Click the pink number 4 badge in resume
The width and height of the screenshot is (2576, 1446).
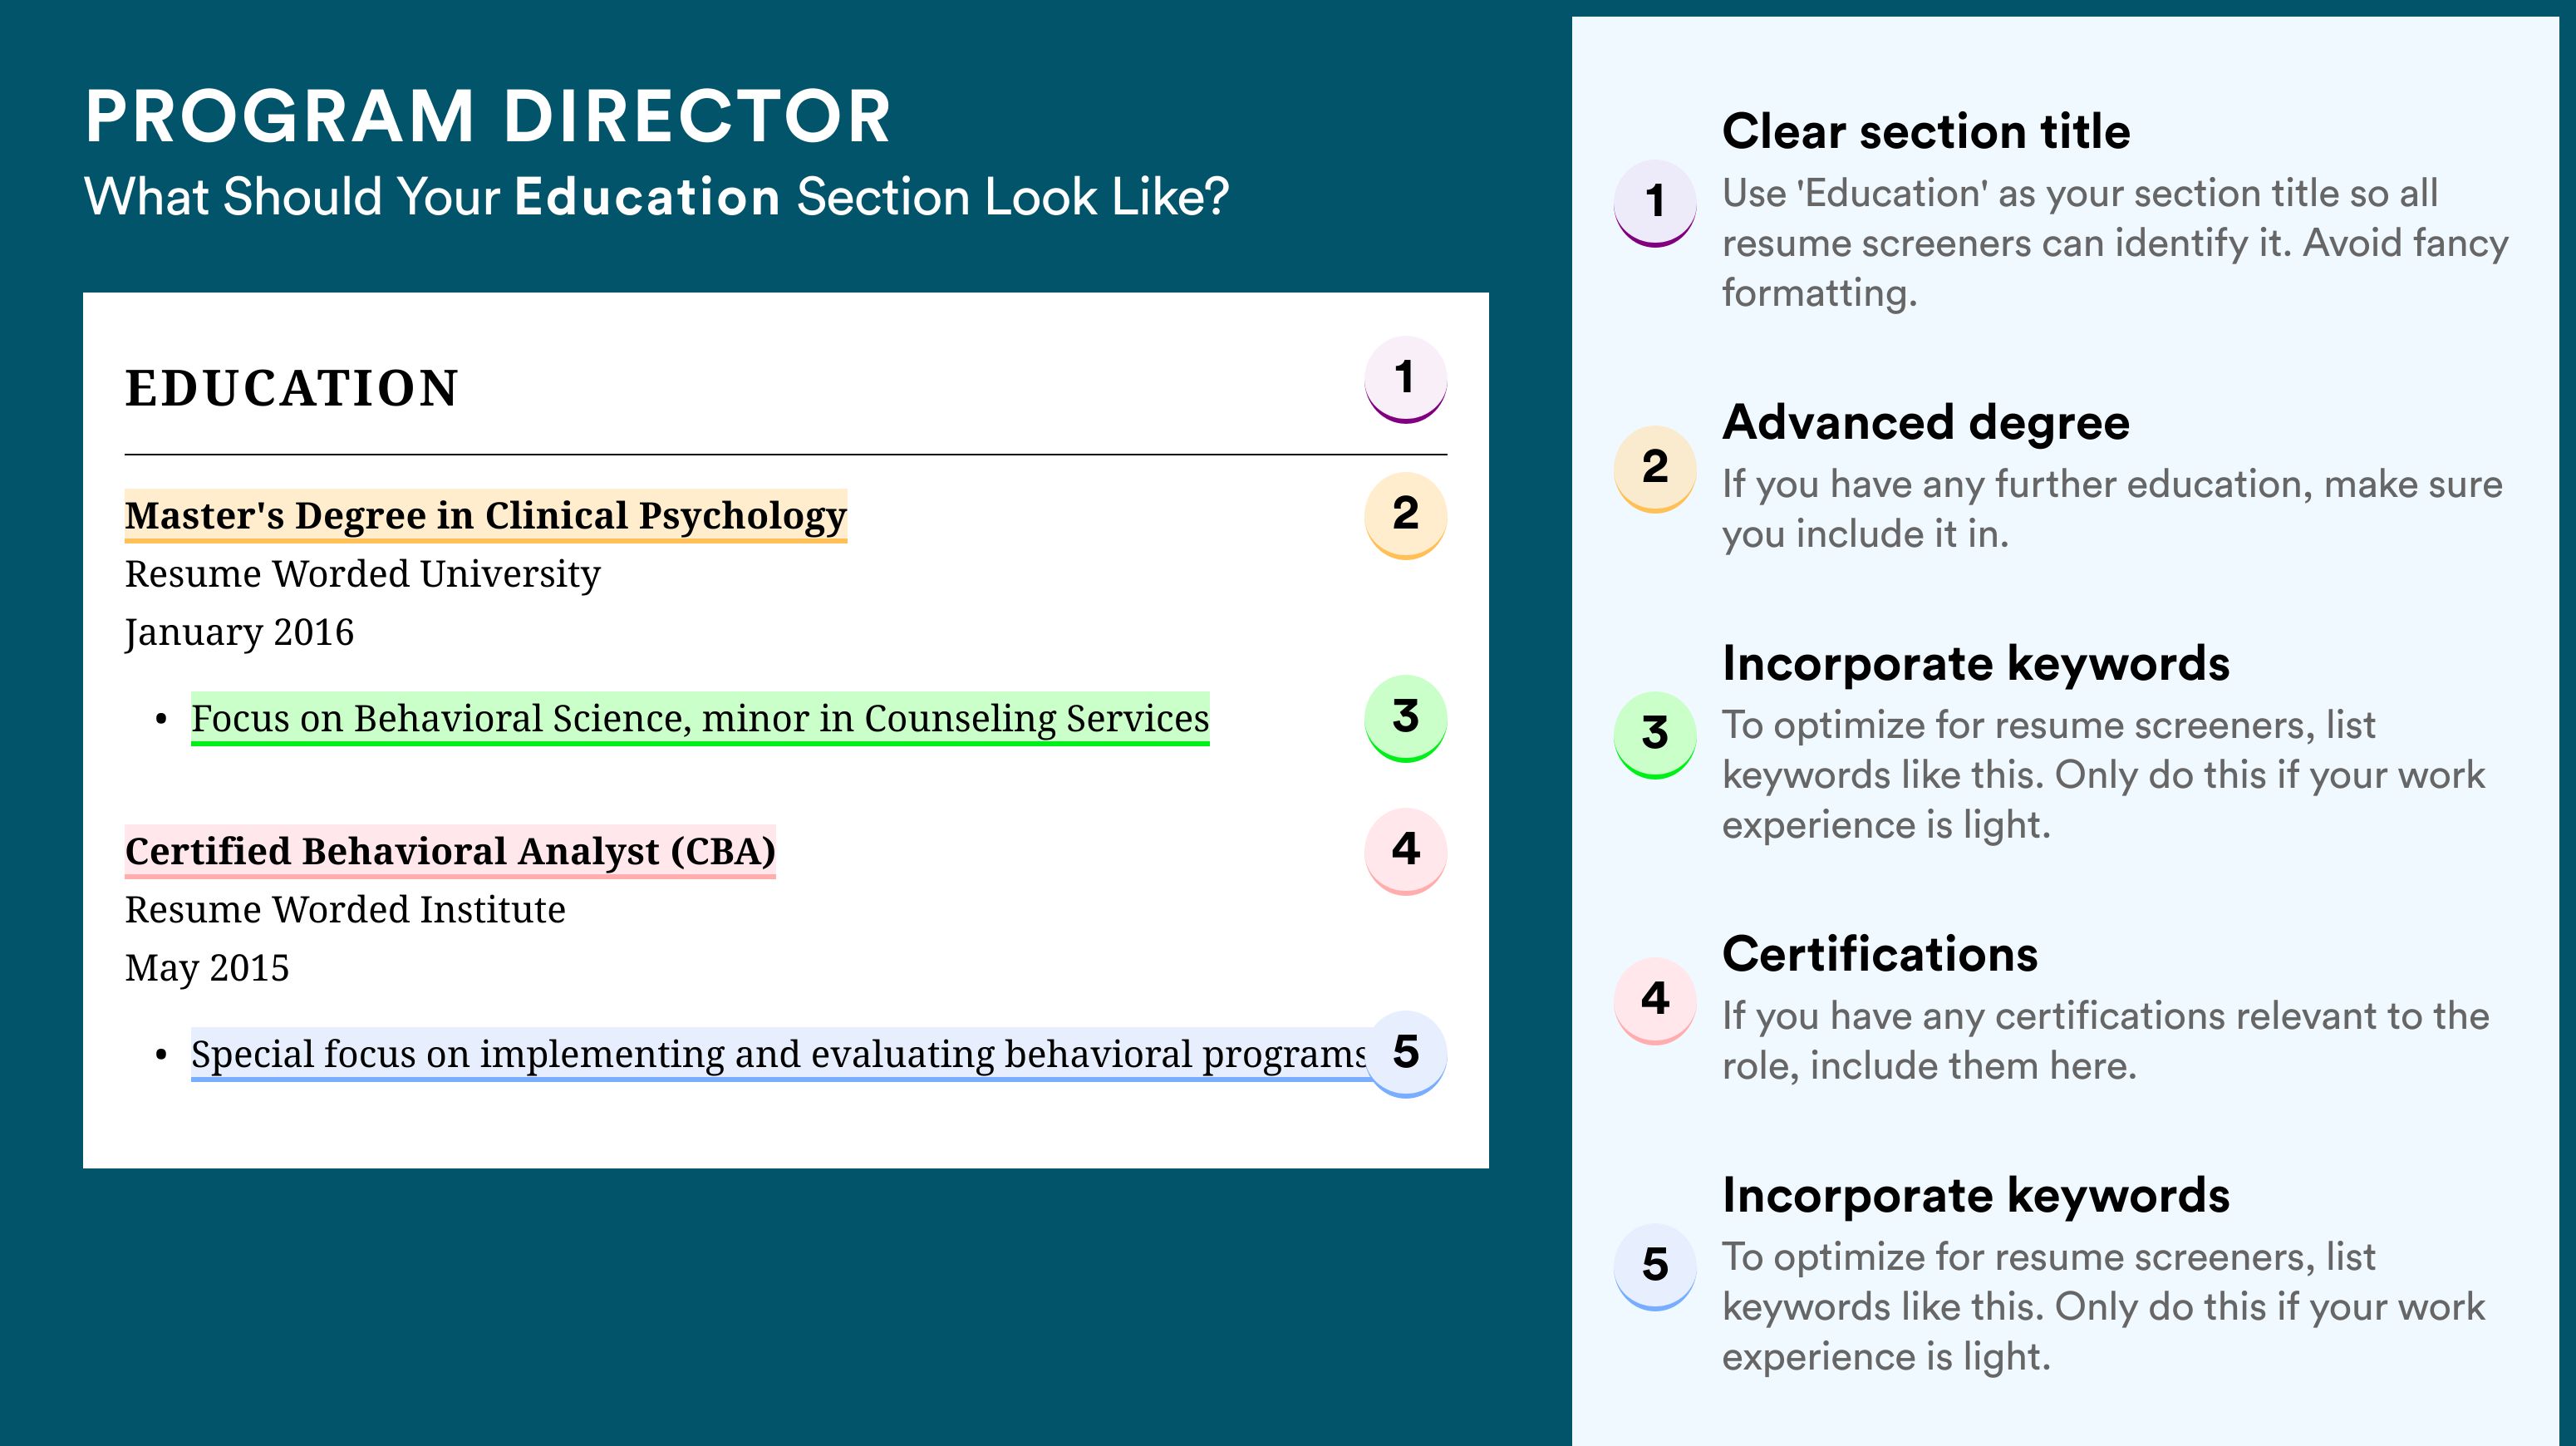click(x=1405, y=851)
